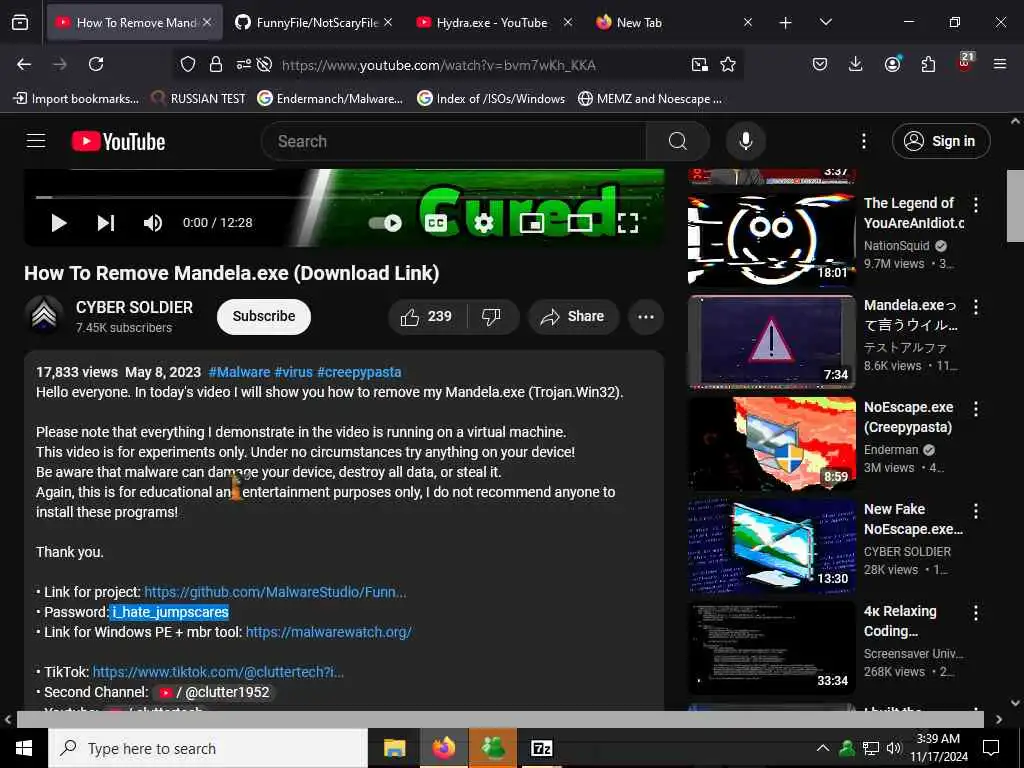Viewport: 1024px width, 768px height.
Task: Switch to Hydra.exe - YouTube tab
Action: pyautogui.click(x=492, y=23)
